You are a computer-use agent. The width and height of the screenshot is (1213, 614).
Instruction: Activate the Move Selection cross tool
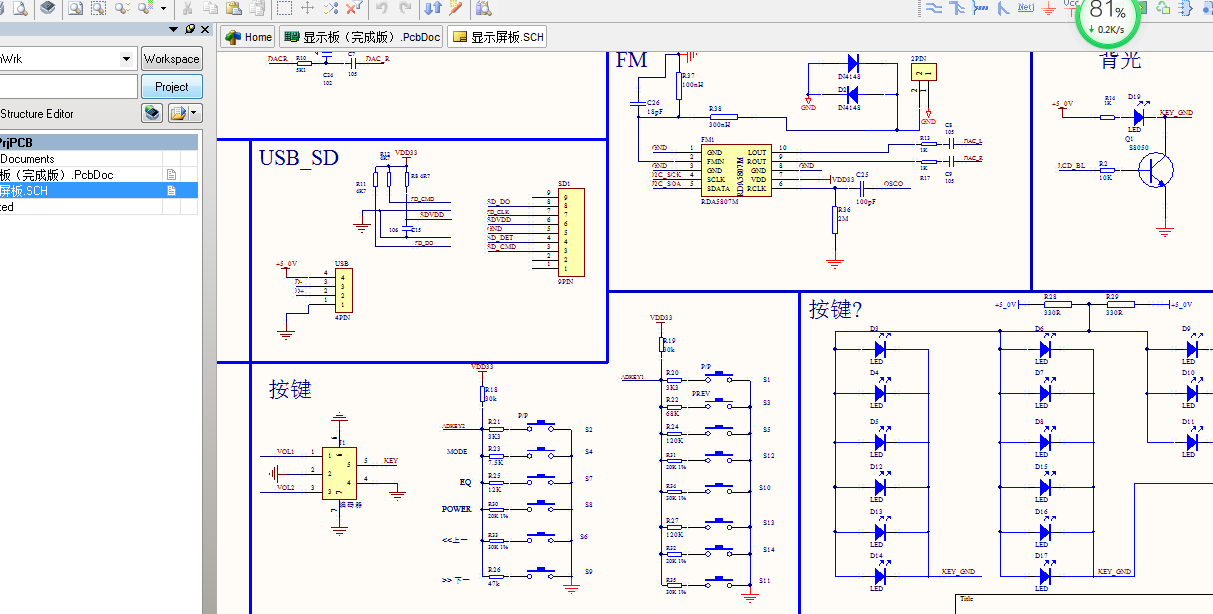tap(308, 8)
